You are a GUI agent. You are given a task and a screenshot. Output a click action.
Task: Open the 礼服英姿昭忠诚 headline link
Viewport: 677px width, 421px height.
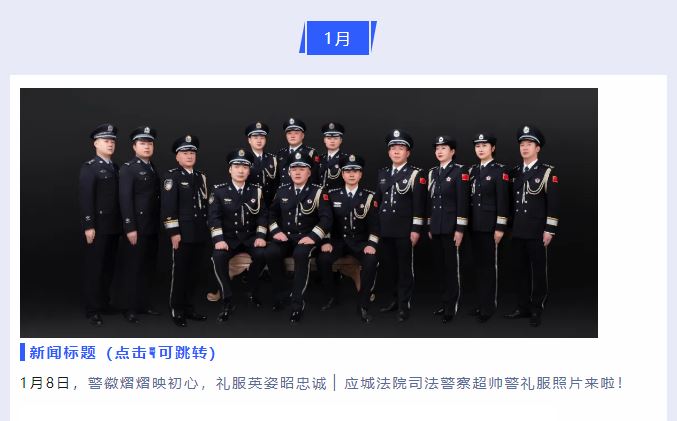271,383
